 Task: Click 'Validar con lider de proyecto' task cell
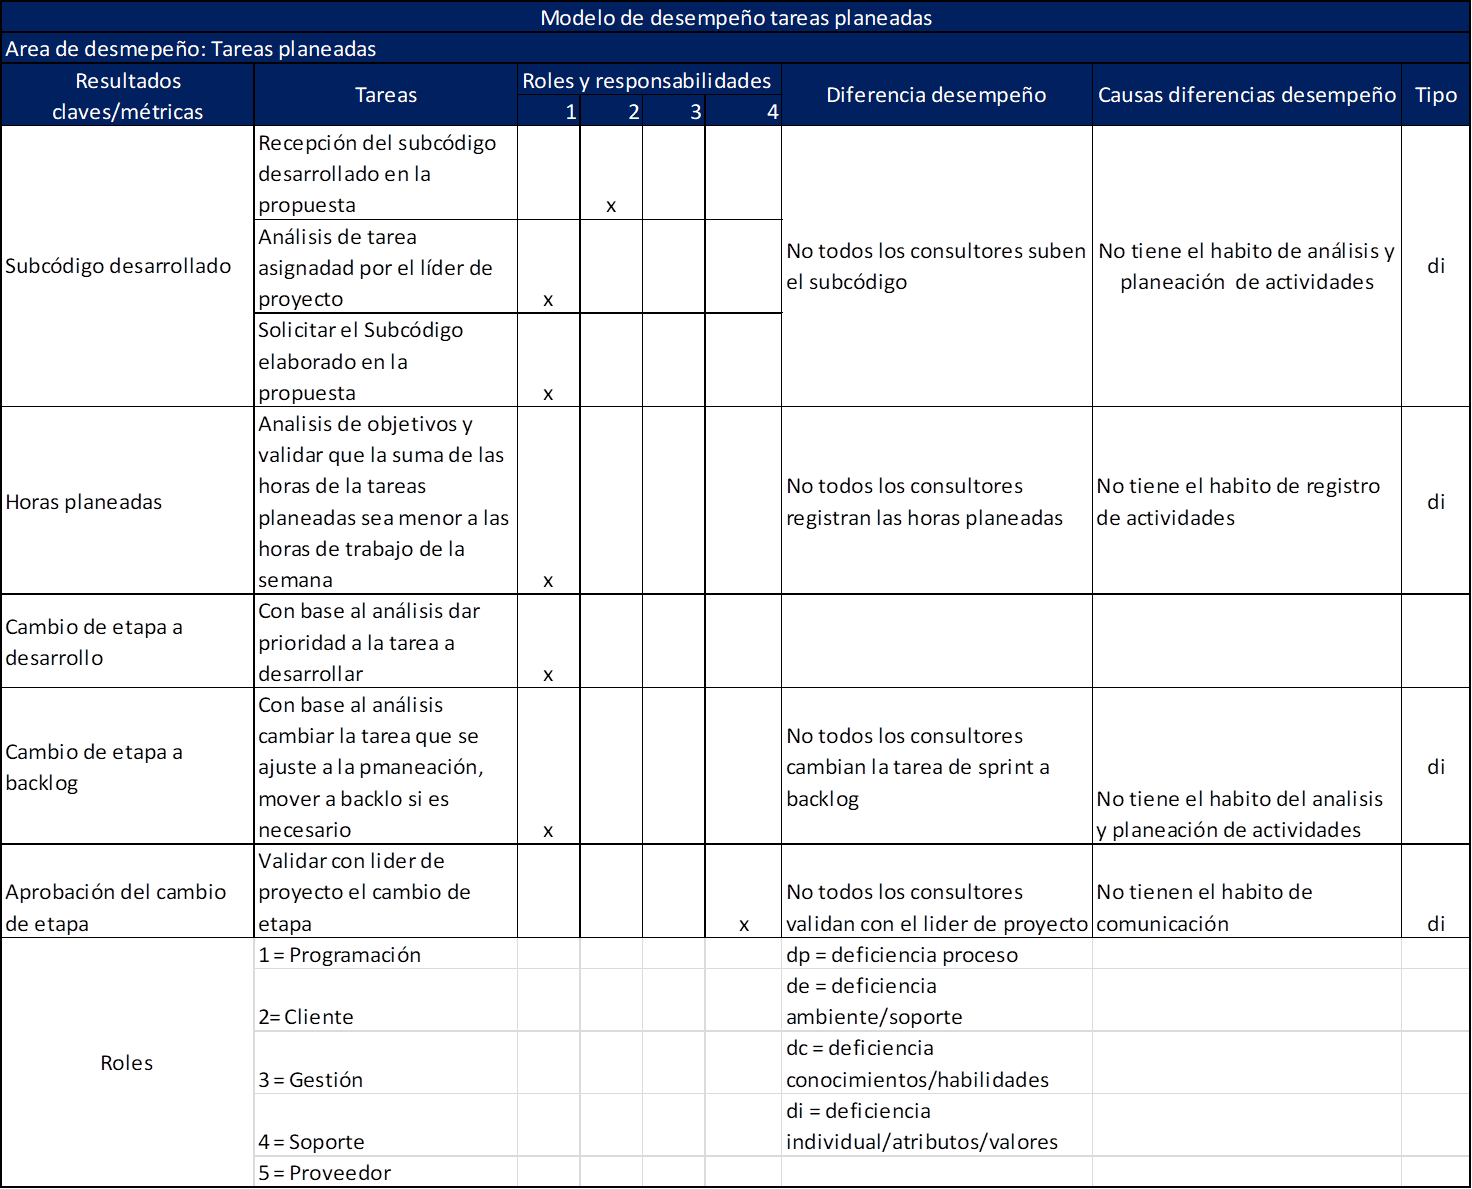(x=386, y=892)
